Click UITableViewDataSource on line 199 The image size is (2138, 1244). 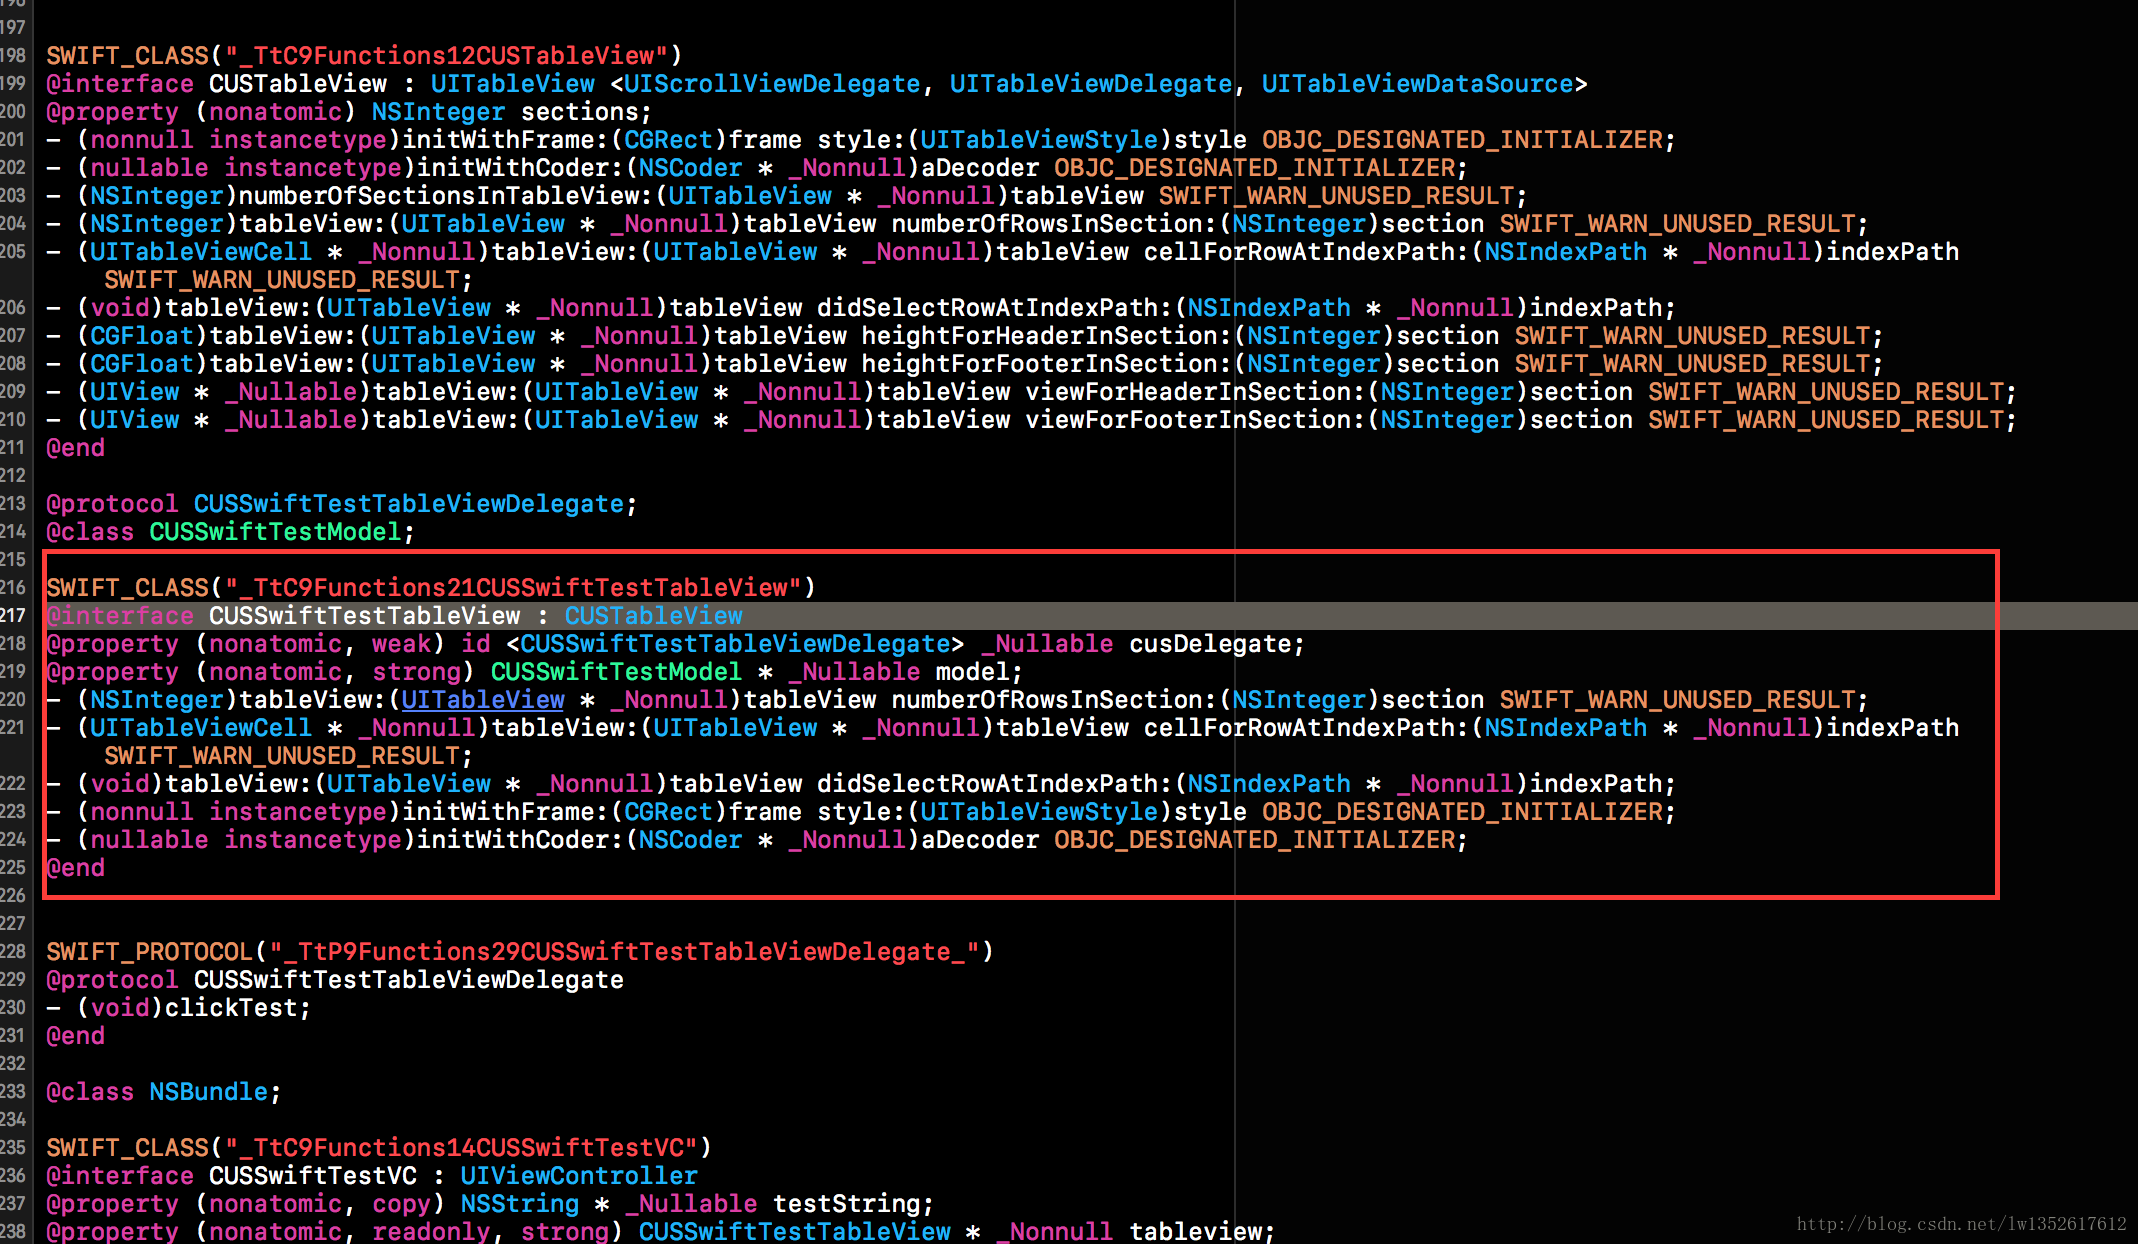(1417, 84)
